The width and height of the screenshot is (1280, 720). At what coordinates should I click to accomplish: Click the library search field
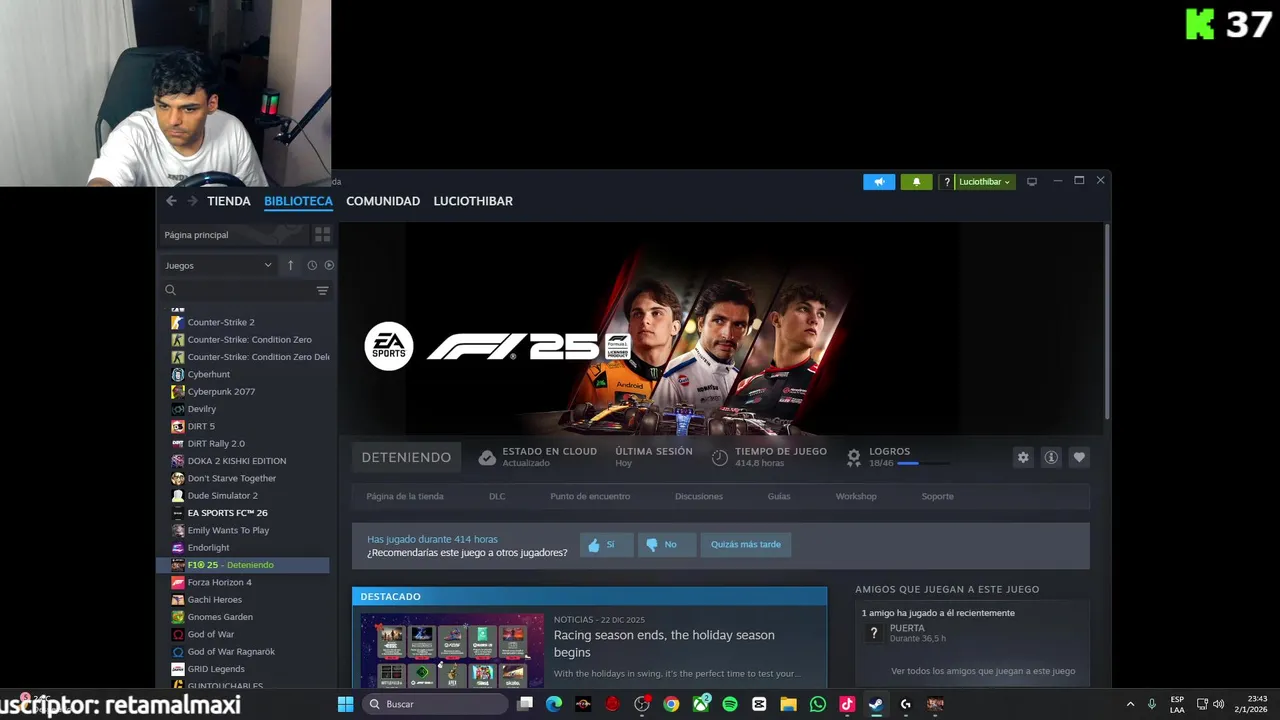coord(238,291)
